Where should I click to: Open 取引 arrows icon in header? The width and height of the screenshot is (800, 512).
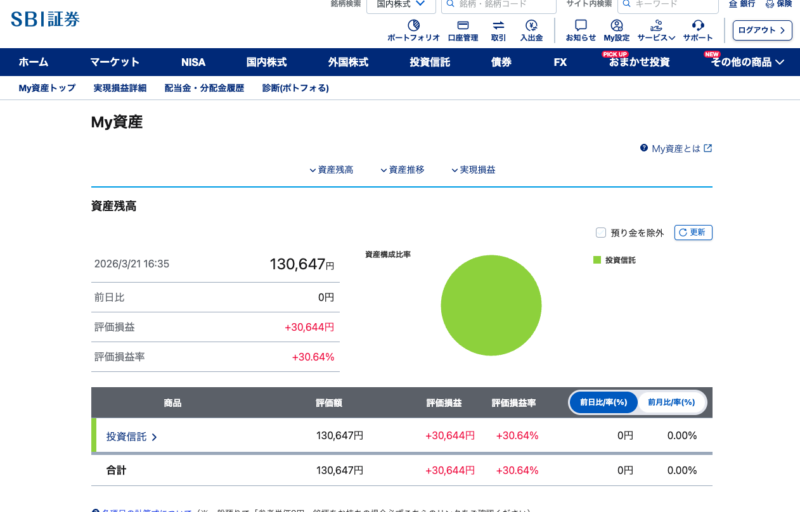coord(498,25)
